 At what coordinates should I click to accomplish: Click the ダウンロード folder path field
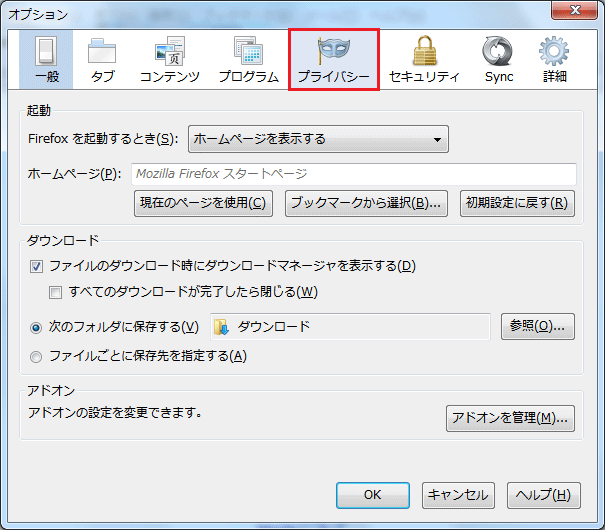click(x=350, y=327)
